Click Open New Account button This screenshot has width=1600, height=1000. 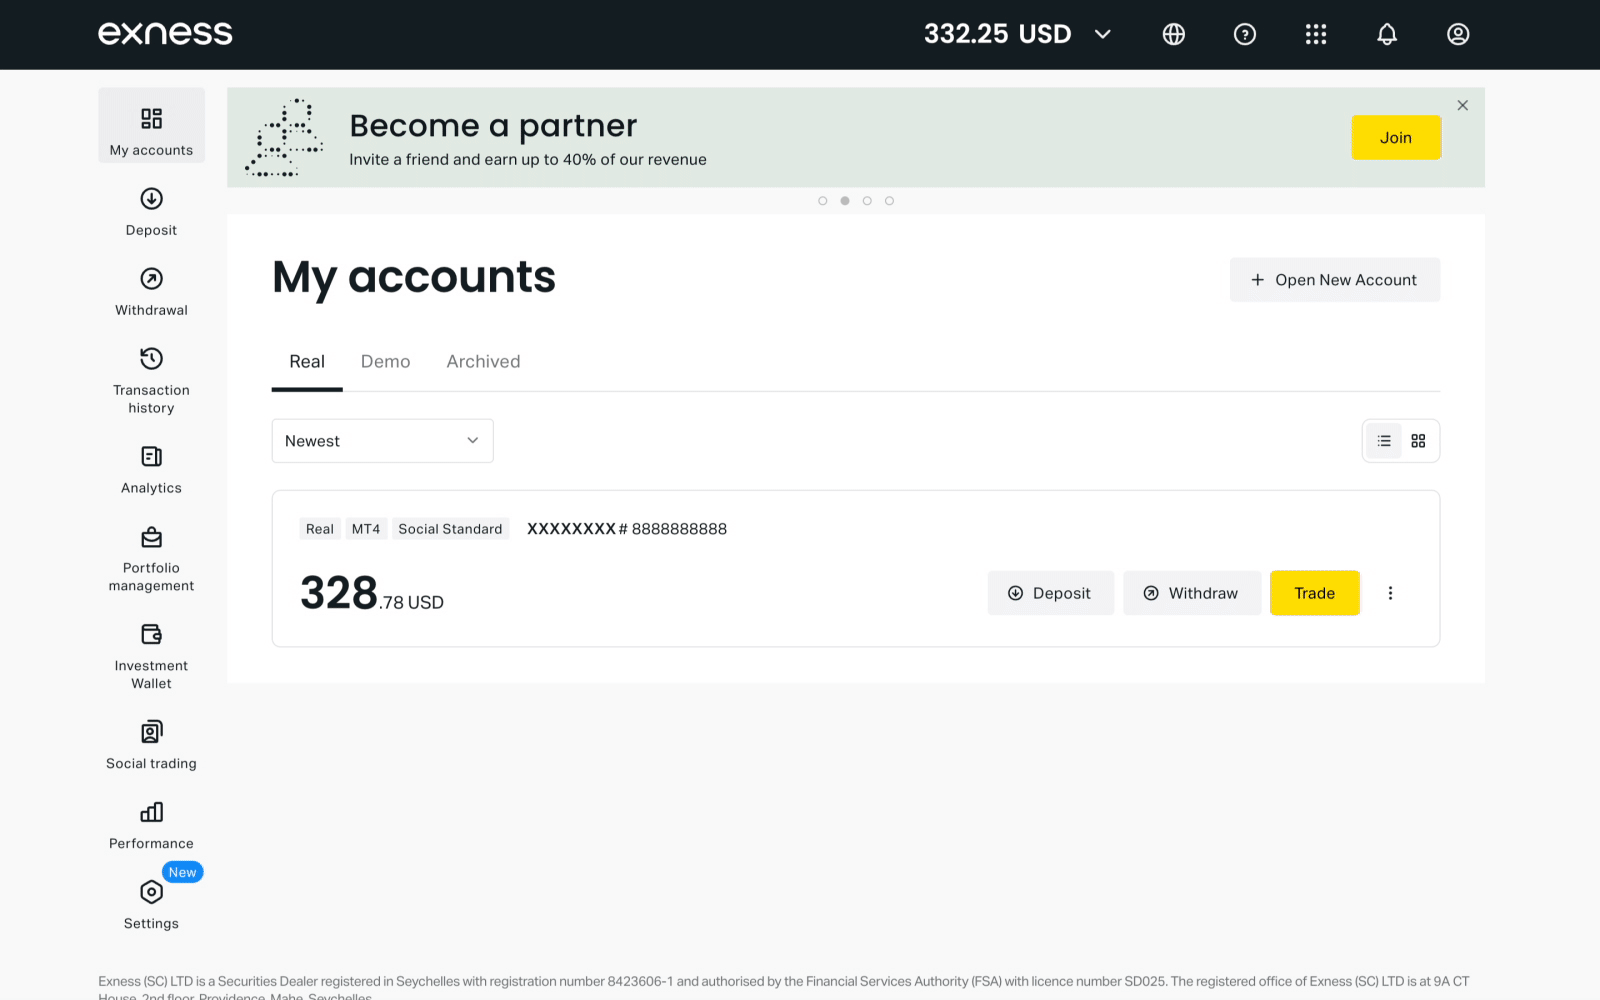click(x=1335, y=280)
